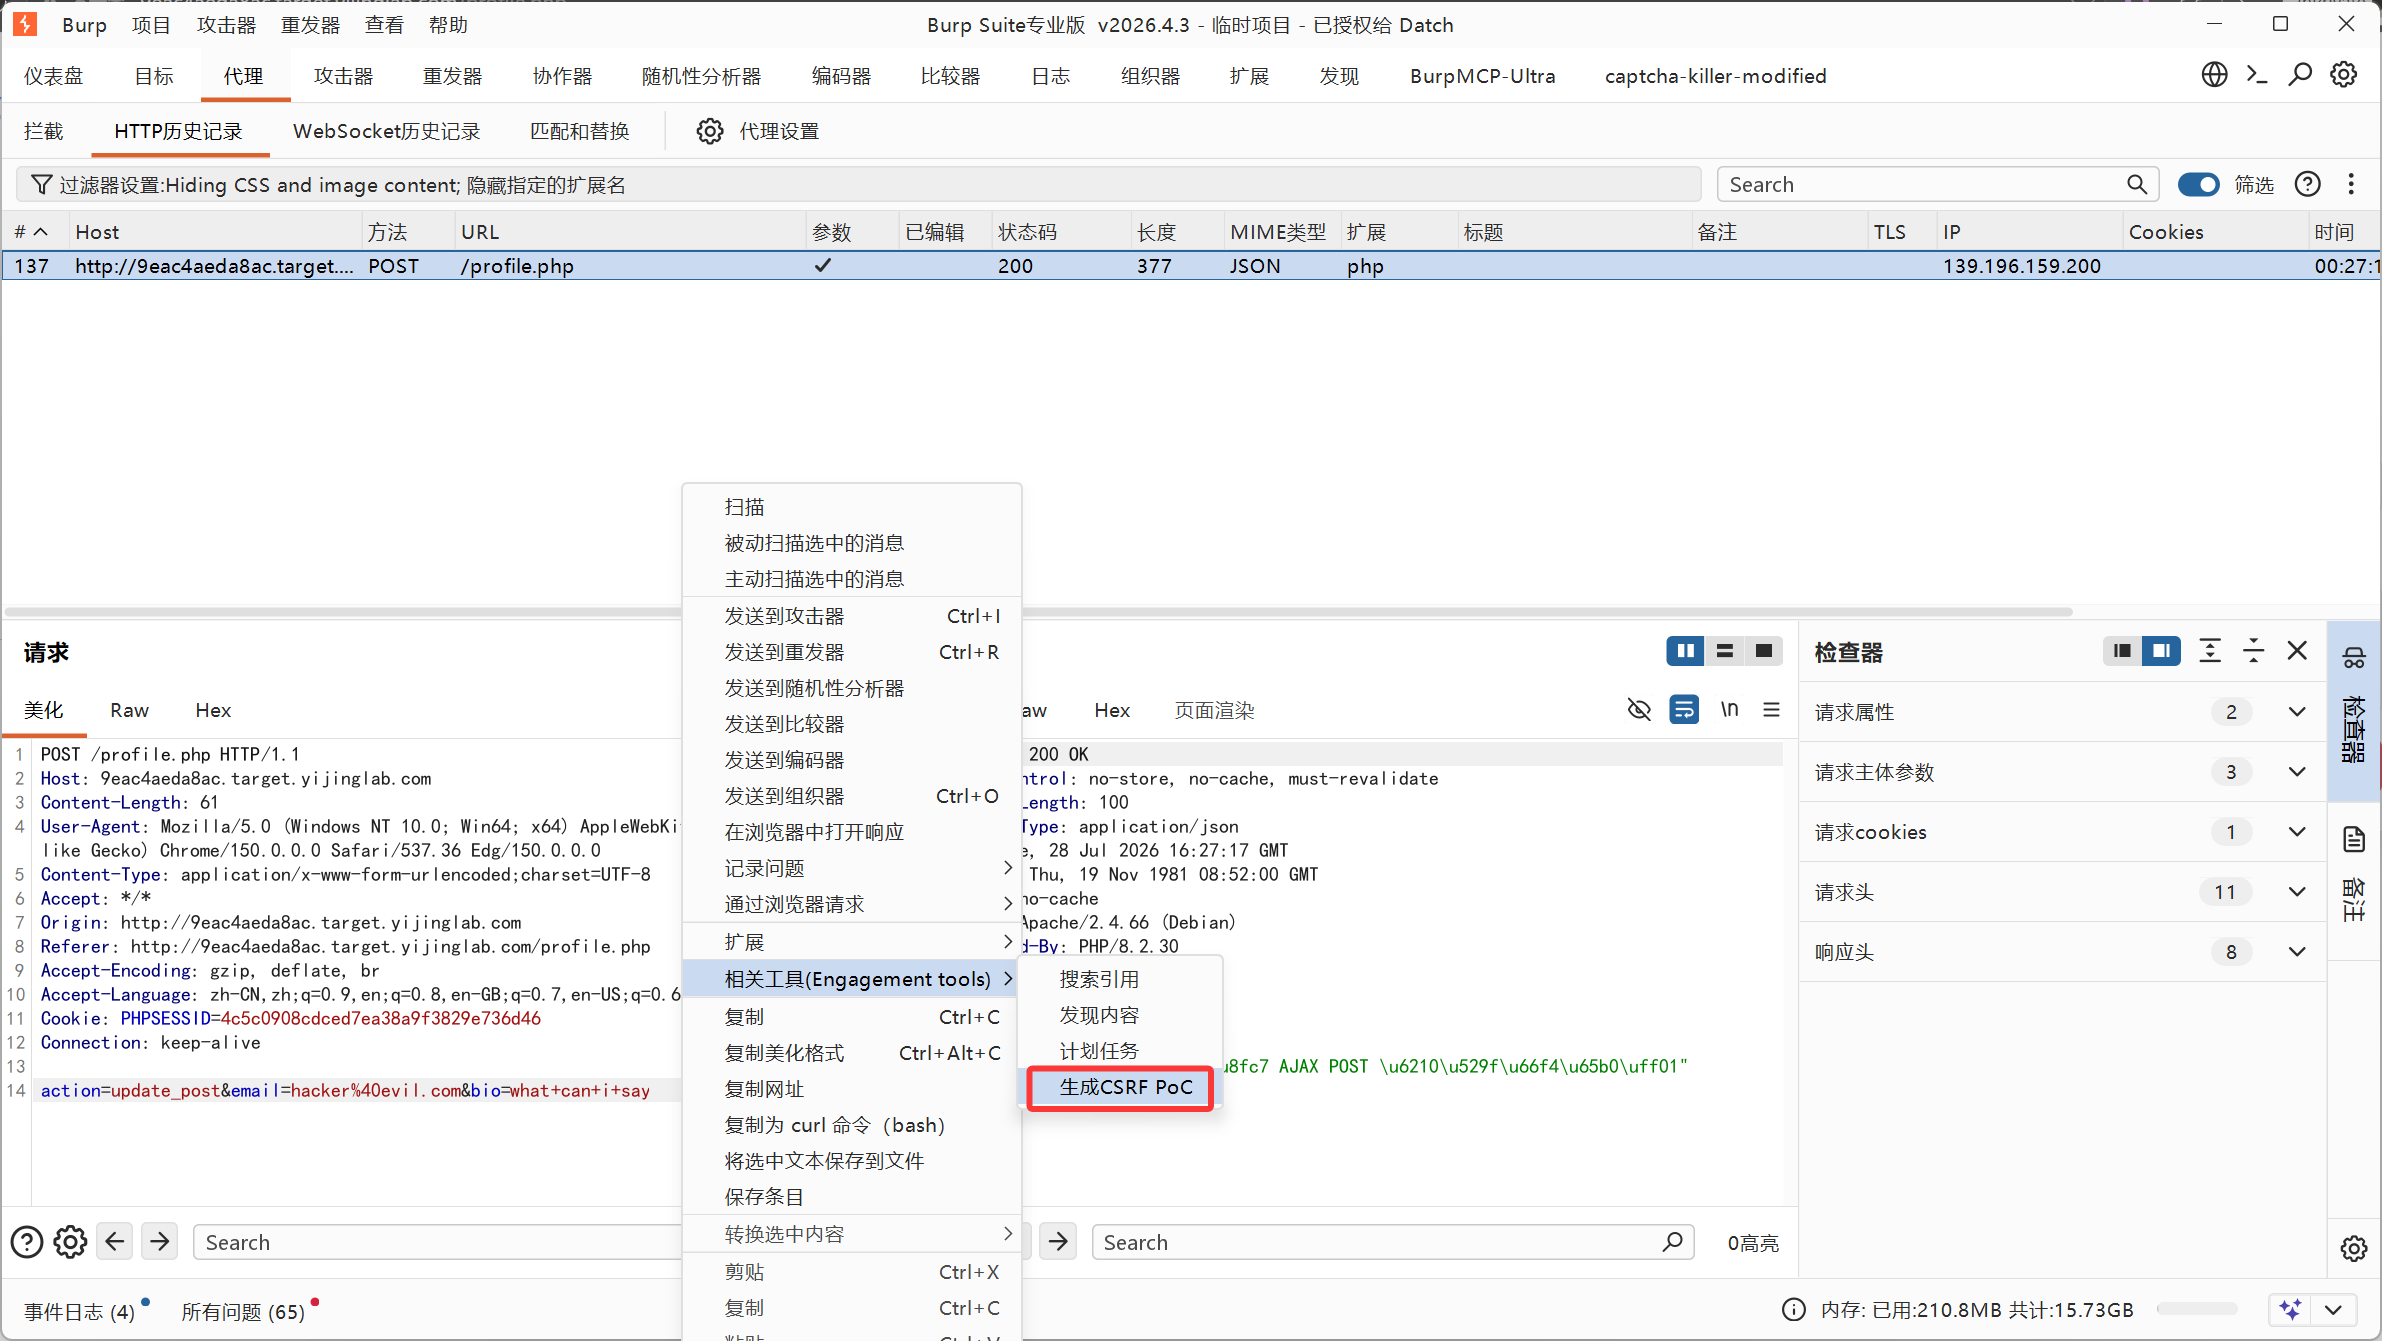Click the help icon beside request search
Viewport: 2382px width, 1341px height.
click(27, 1242)
